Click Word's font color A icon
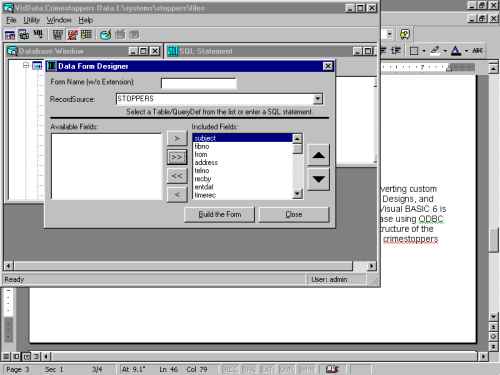Image resolution: width=500 pixels, height=375 pixels. pyautogui.click(x=456, y=51)
